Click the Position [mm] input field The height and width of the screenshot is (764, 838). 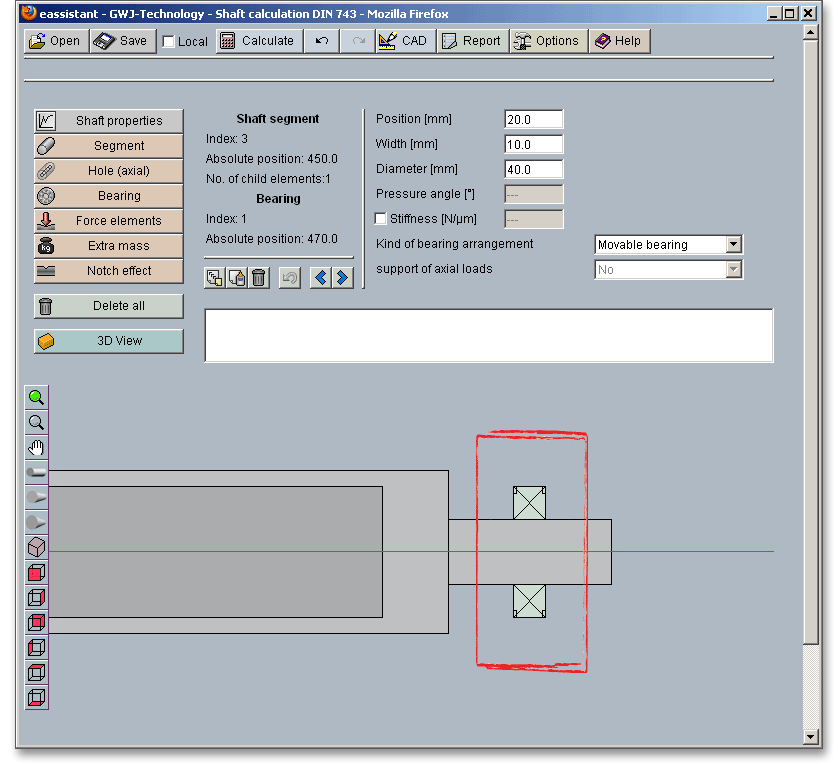point(533,120)
